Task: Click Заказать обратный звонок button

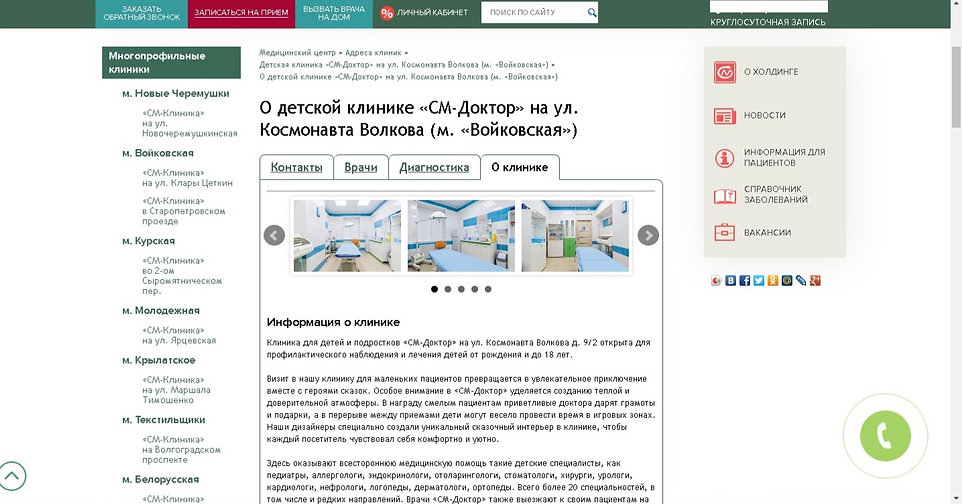Action: (x=141, y=14)
